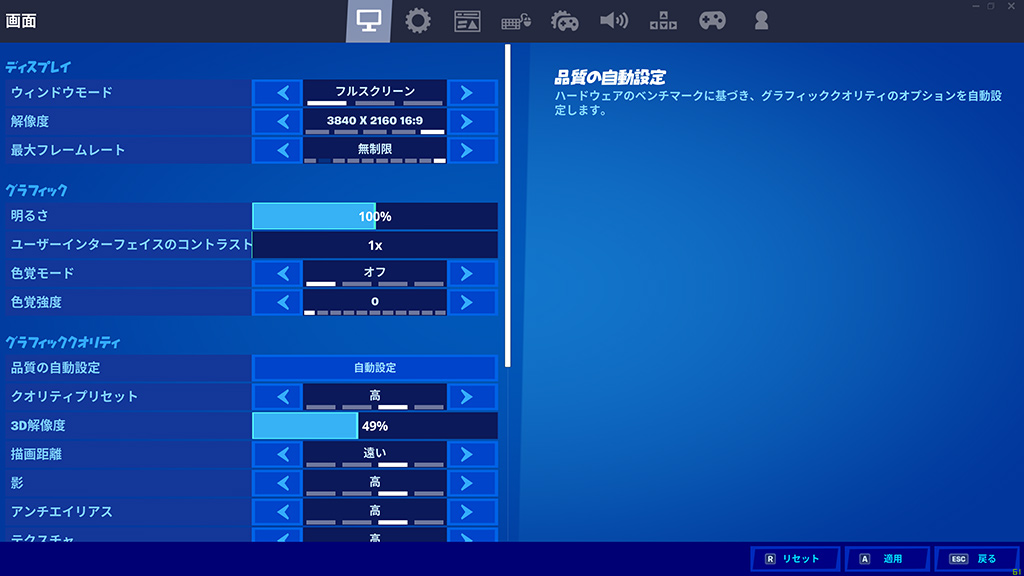
Task: Open the controller sensitivity gear tab icon
Action: point(565,22)
